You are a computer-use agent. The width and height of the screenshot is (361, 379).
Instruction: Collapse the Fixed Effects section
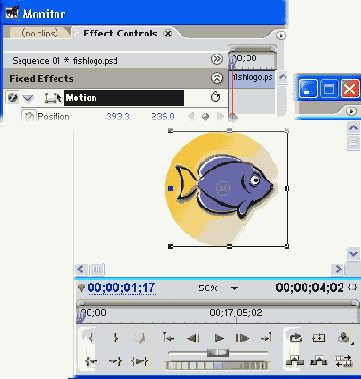click(217, 78)
